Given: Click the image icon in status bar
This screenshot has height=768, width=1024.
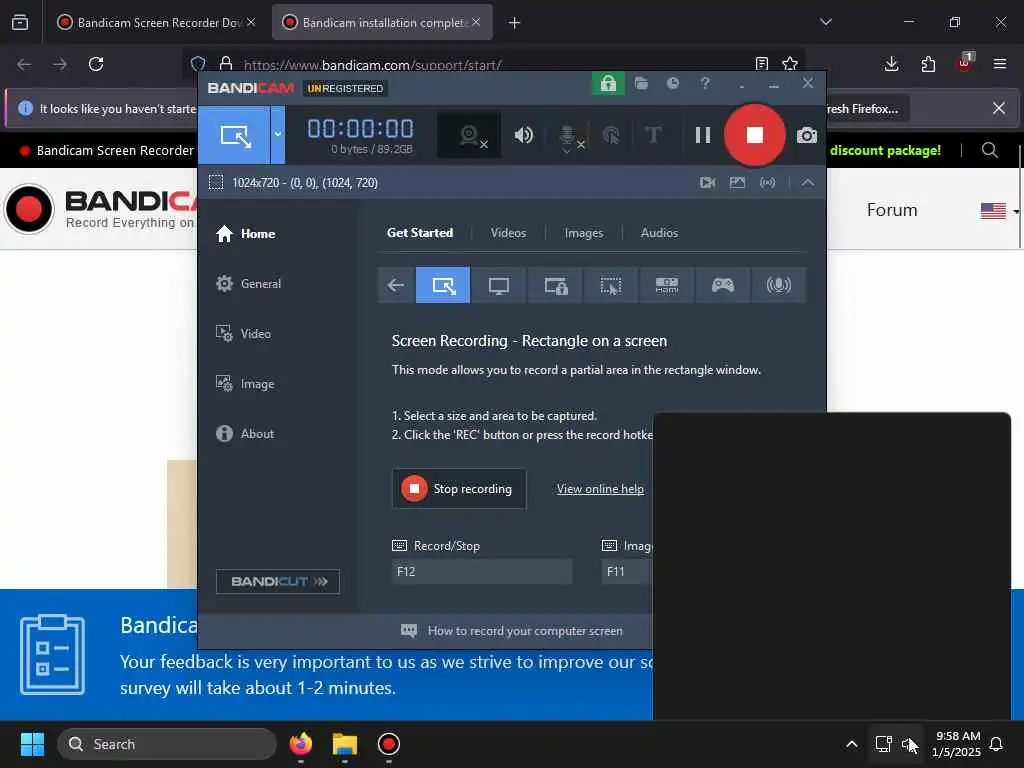Looking at the screenshot, I should [737, 183].
